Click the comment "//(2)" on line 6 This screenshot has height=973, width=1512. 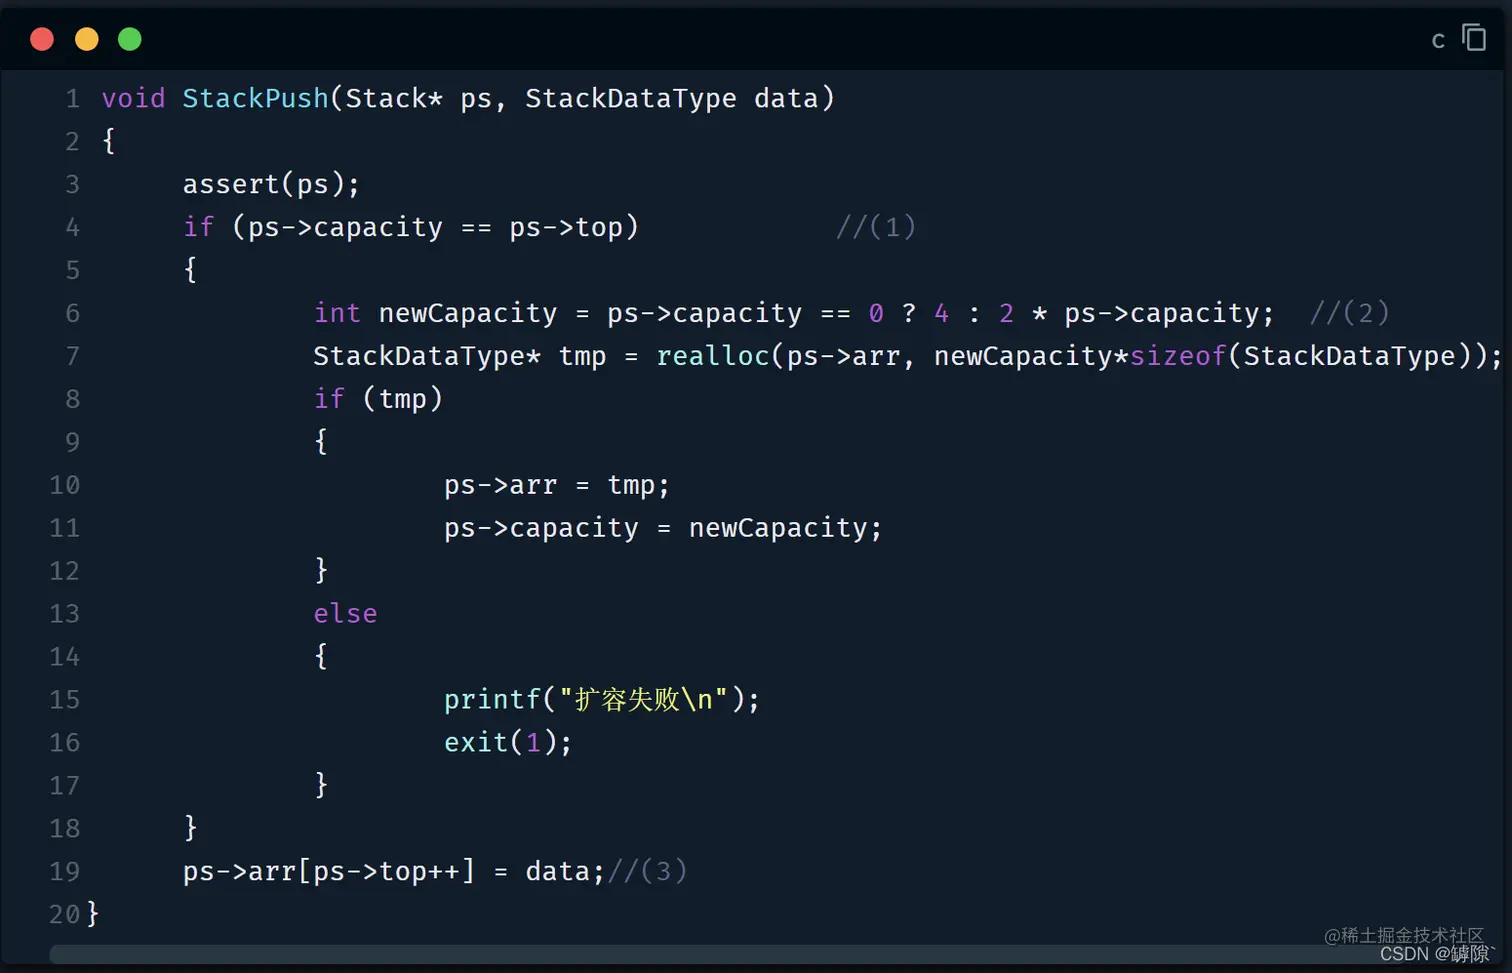(1350, 313)
